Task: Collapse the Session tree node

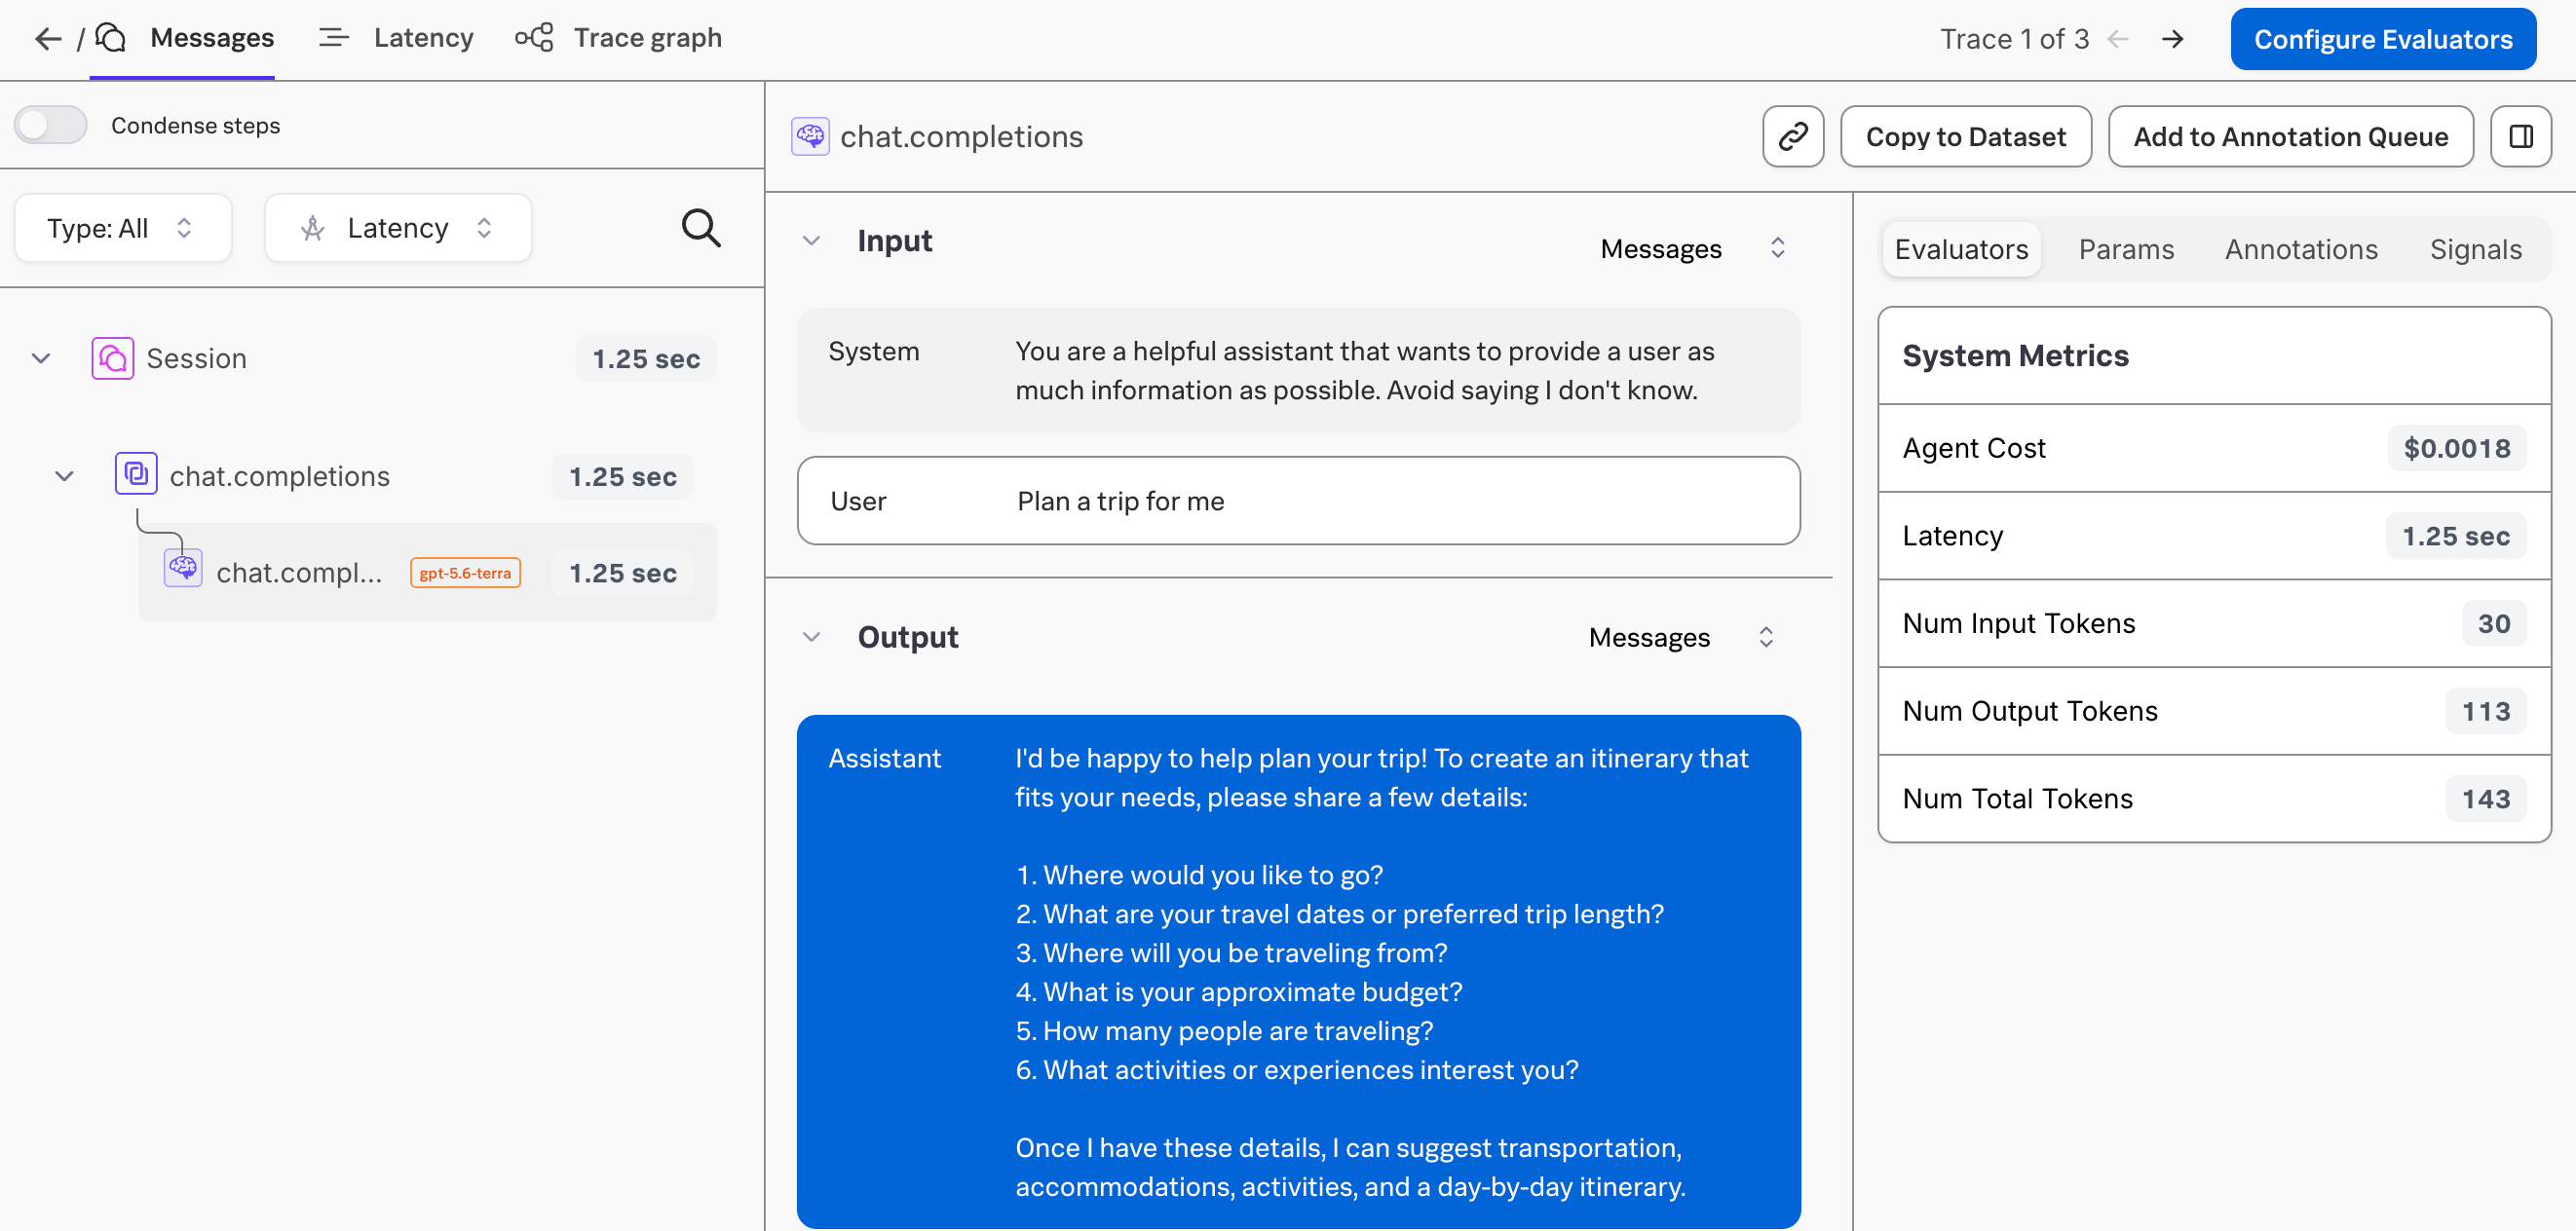Action: [41, 358]
